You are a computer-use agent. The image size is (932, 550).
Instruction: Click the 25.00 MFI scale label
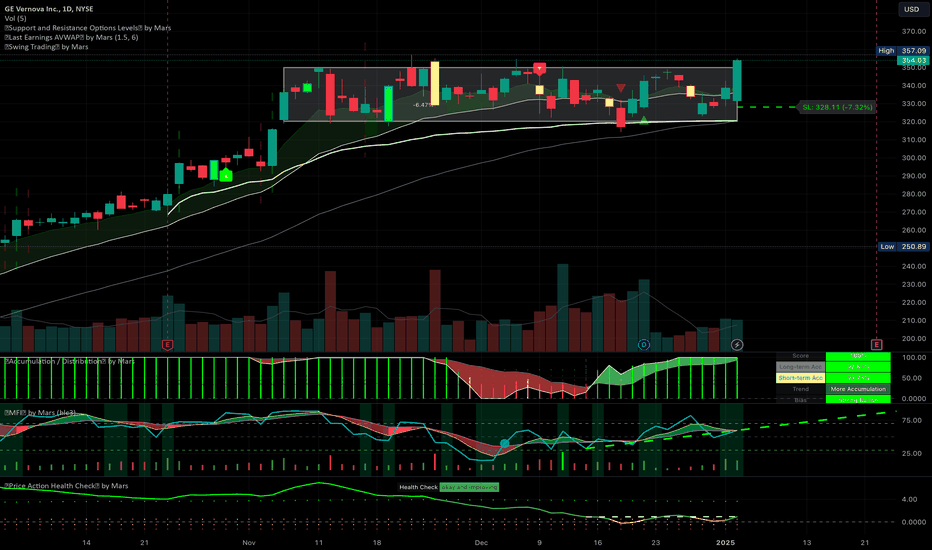click(x=911, y=454)
